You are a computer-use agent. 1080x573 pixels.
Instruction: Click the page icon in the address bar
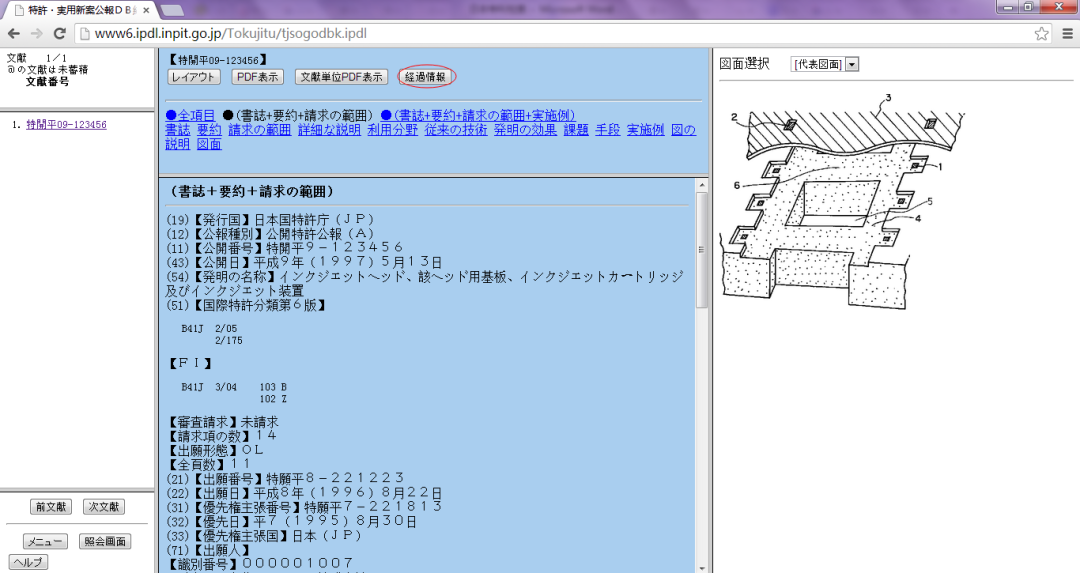[83, 33]
